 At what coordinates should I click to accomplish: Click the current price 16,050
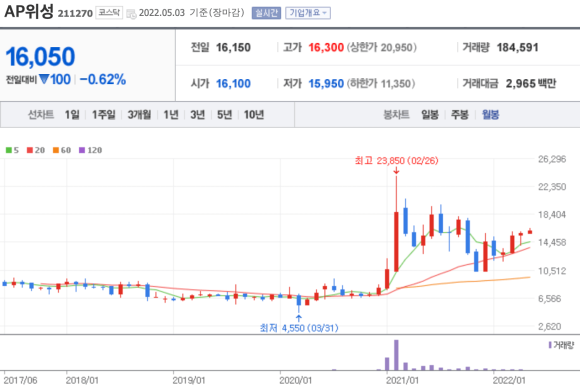40,57
